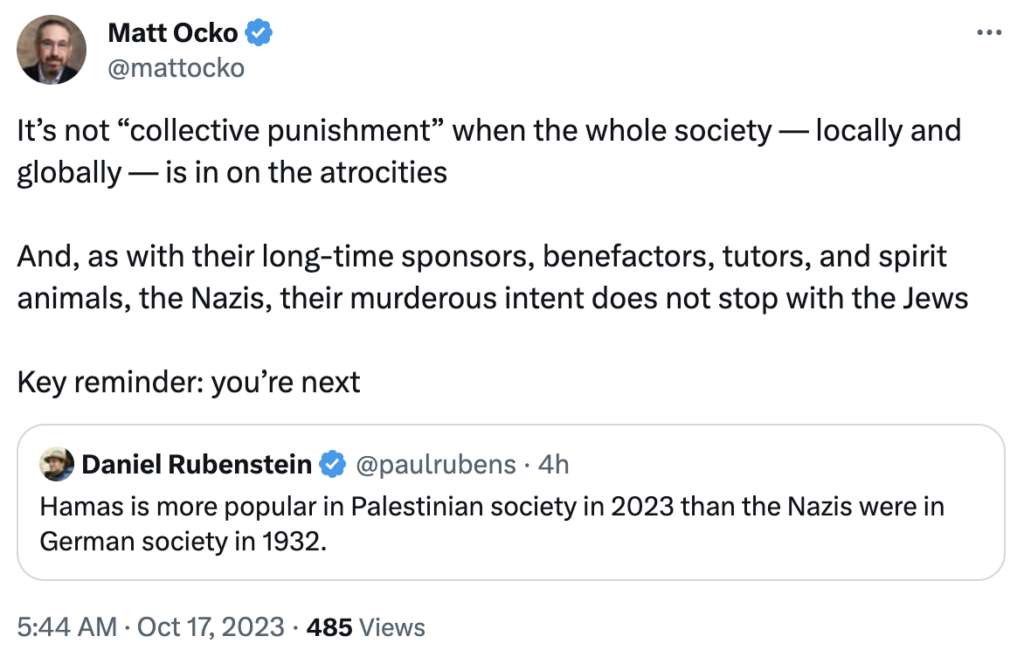
Task: Visit the @mattocko handle
Action: 175,67
